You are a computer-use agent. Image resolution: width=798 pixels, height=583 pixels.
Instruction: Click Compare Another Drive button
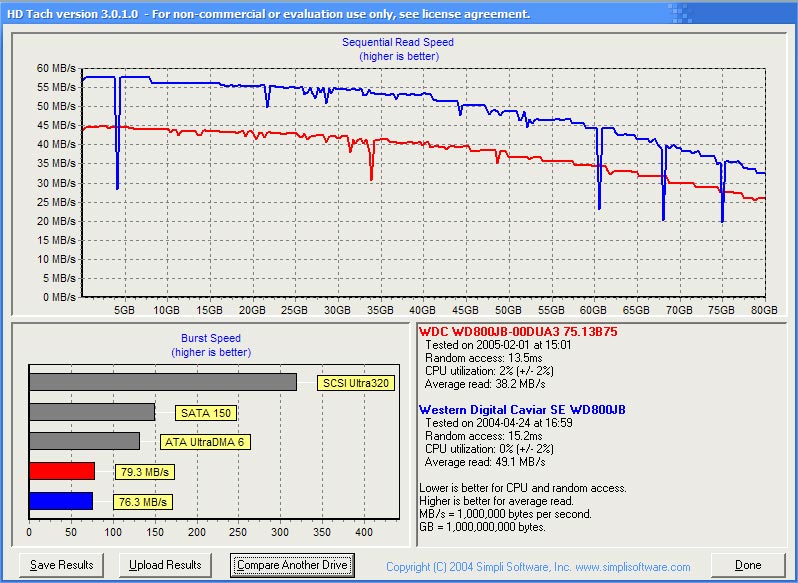tap(292, 565)
